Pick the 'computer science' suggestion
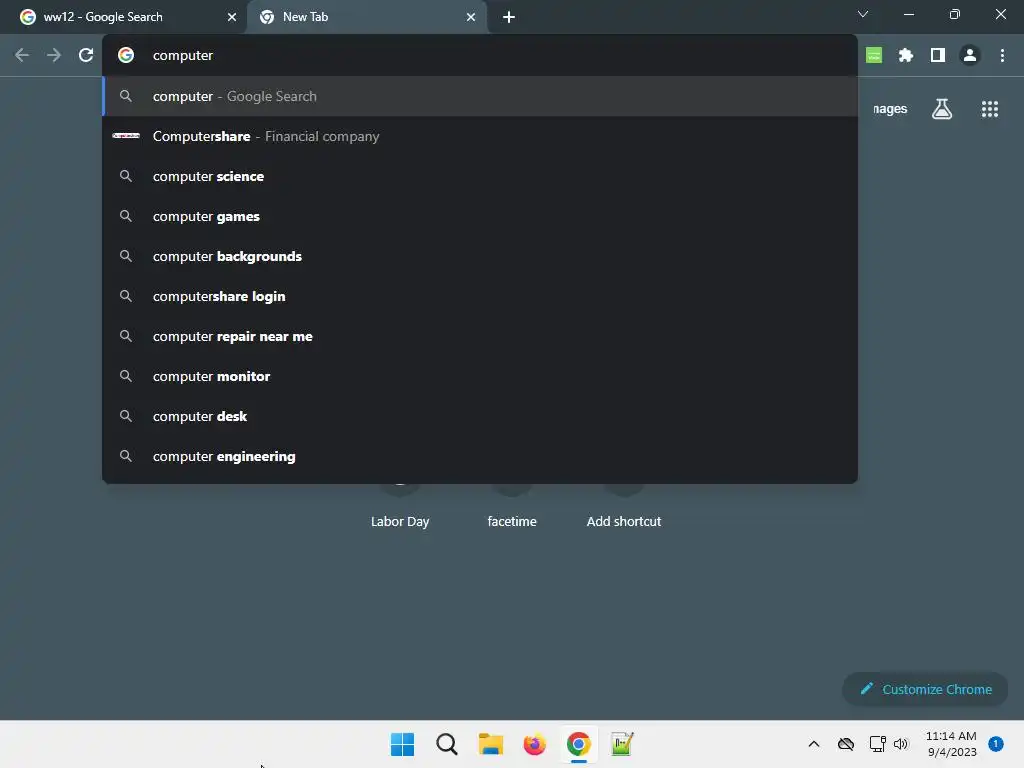1024x768 pixels. coord(480,176)
